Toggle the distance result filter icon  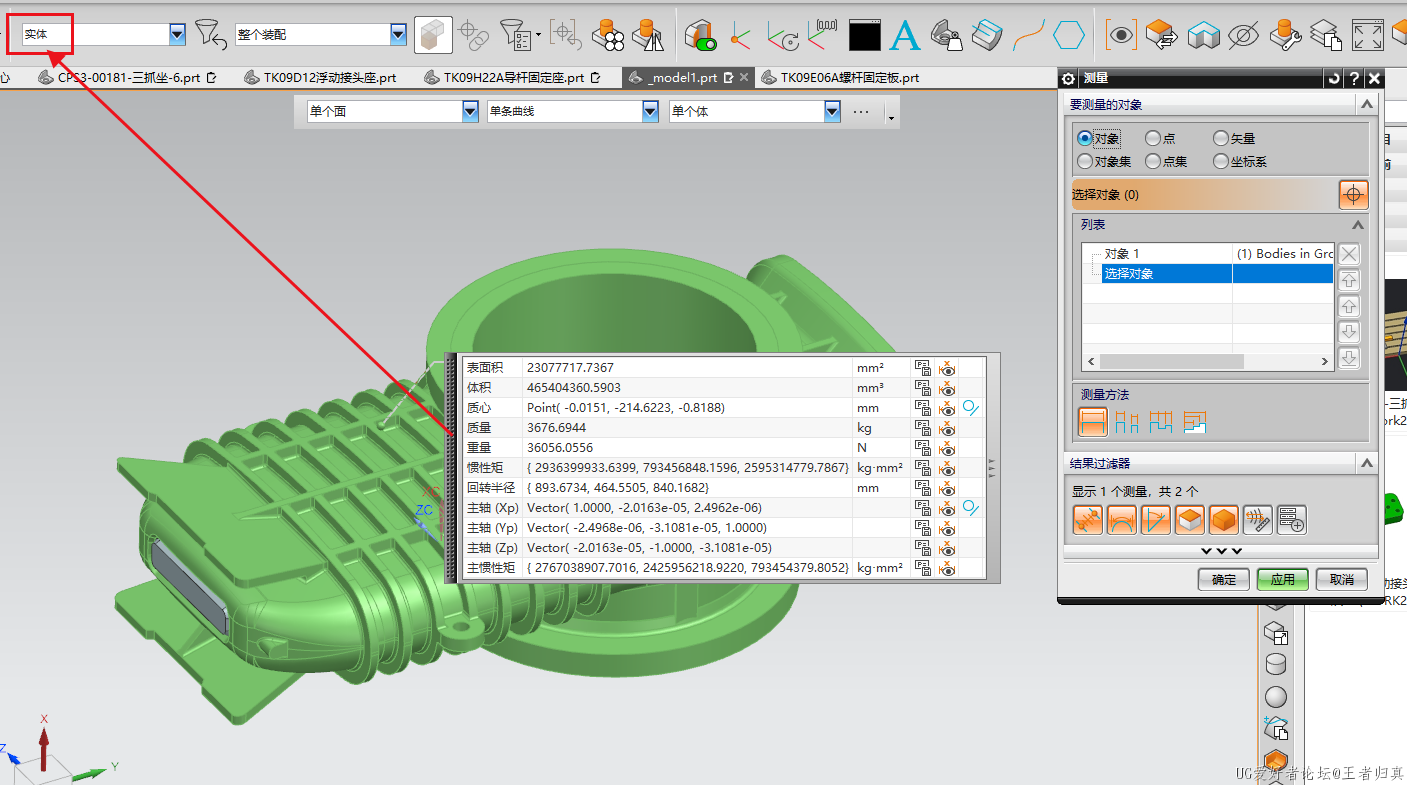coord(1088,519)
